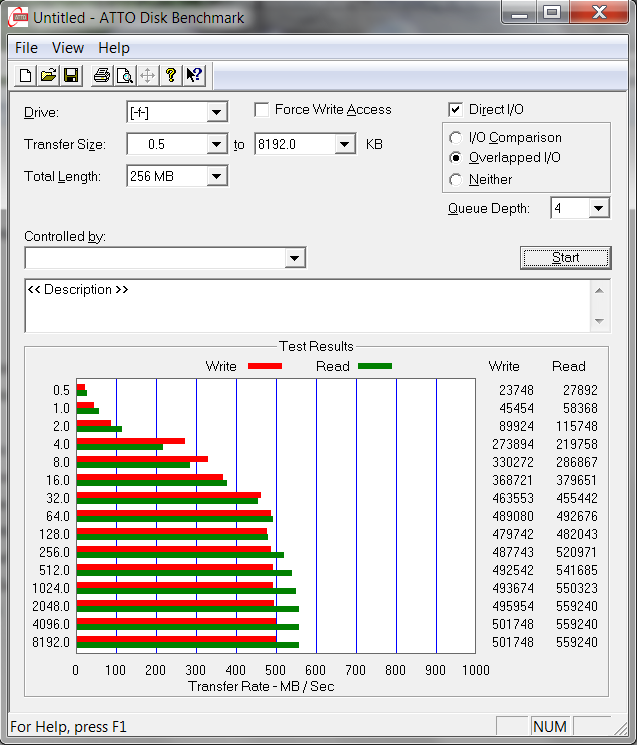Save benchmark results with the floppy disk icon

(x=71, y=75)
